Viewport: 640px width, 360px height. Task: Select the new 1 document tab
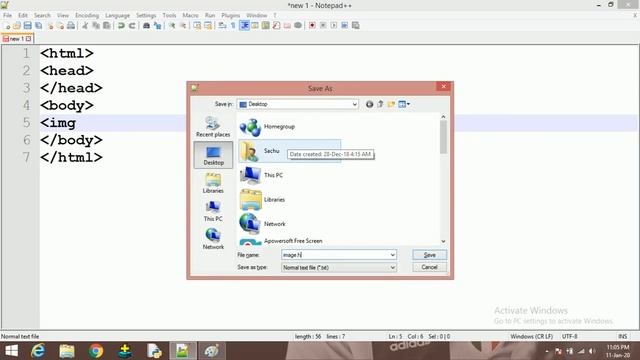(17, 39)
